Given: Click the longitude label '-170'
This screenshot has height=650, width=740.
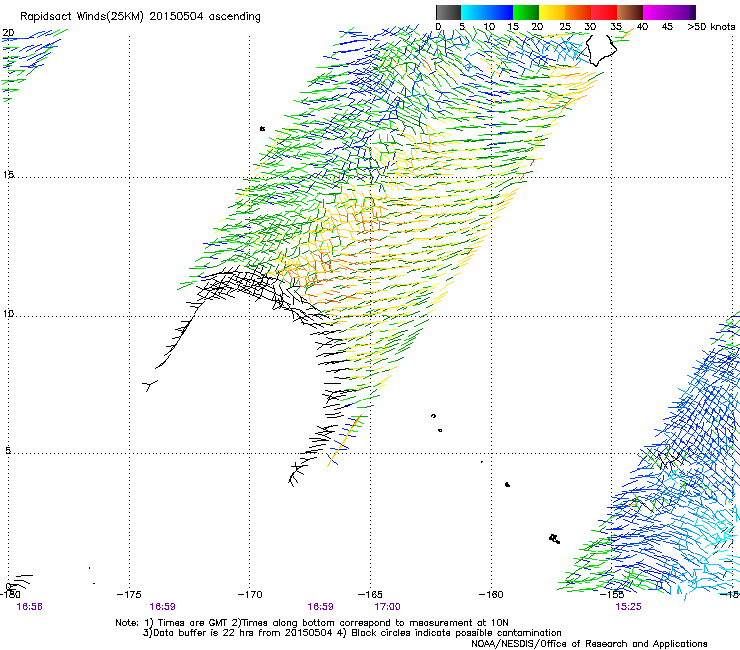Looking at the screenshot, I should 250,594.
